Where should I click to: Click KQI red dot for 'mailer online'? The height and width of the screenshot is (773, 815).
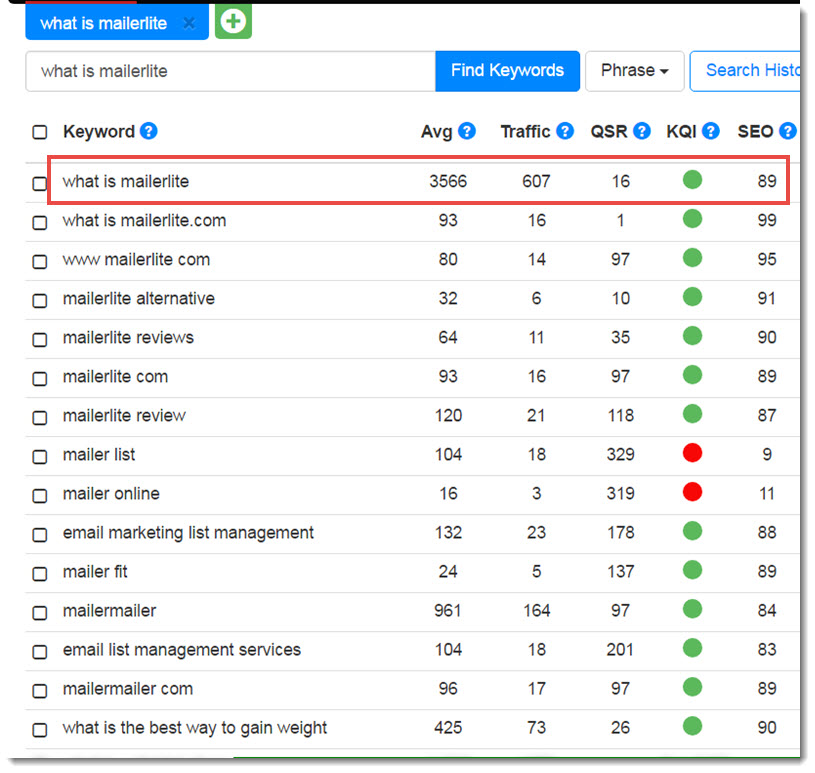coord(692,492)
